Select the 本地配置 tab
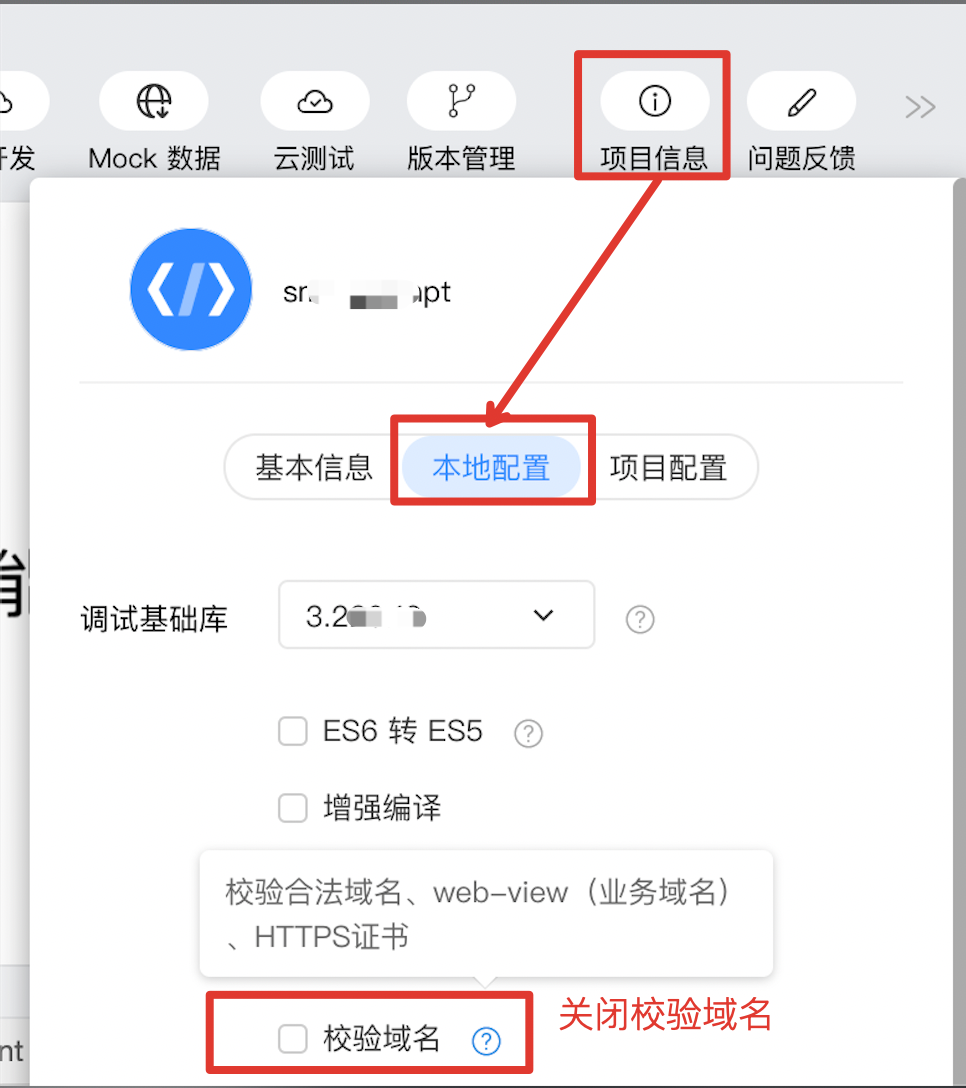 click(x=491, y=467)
